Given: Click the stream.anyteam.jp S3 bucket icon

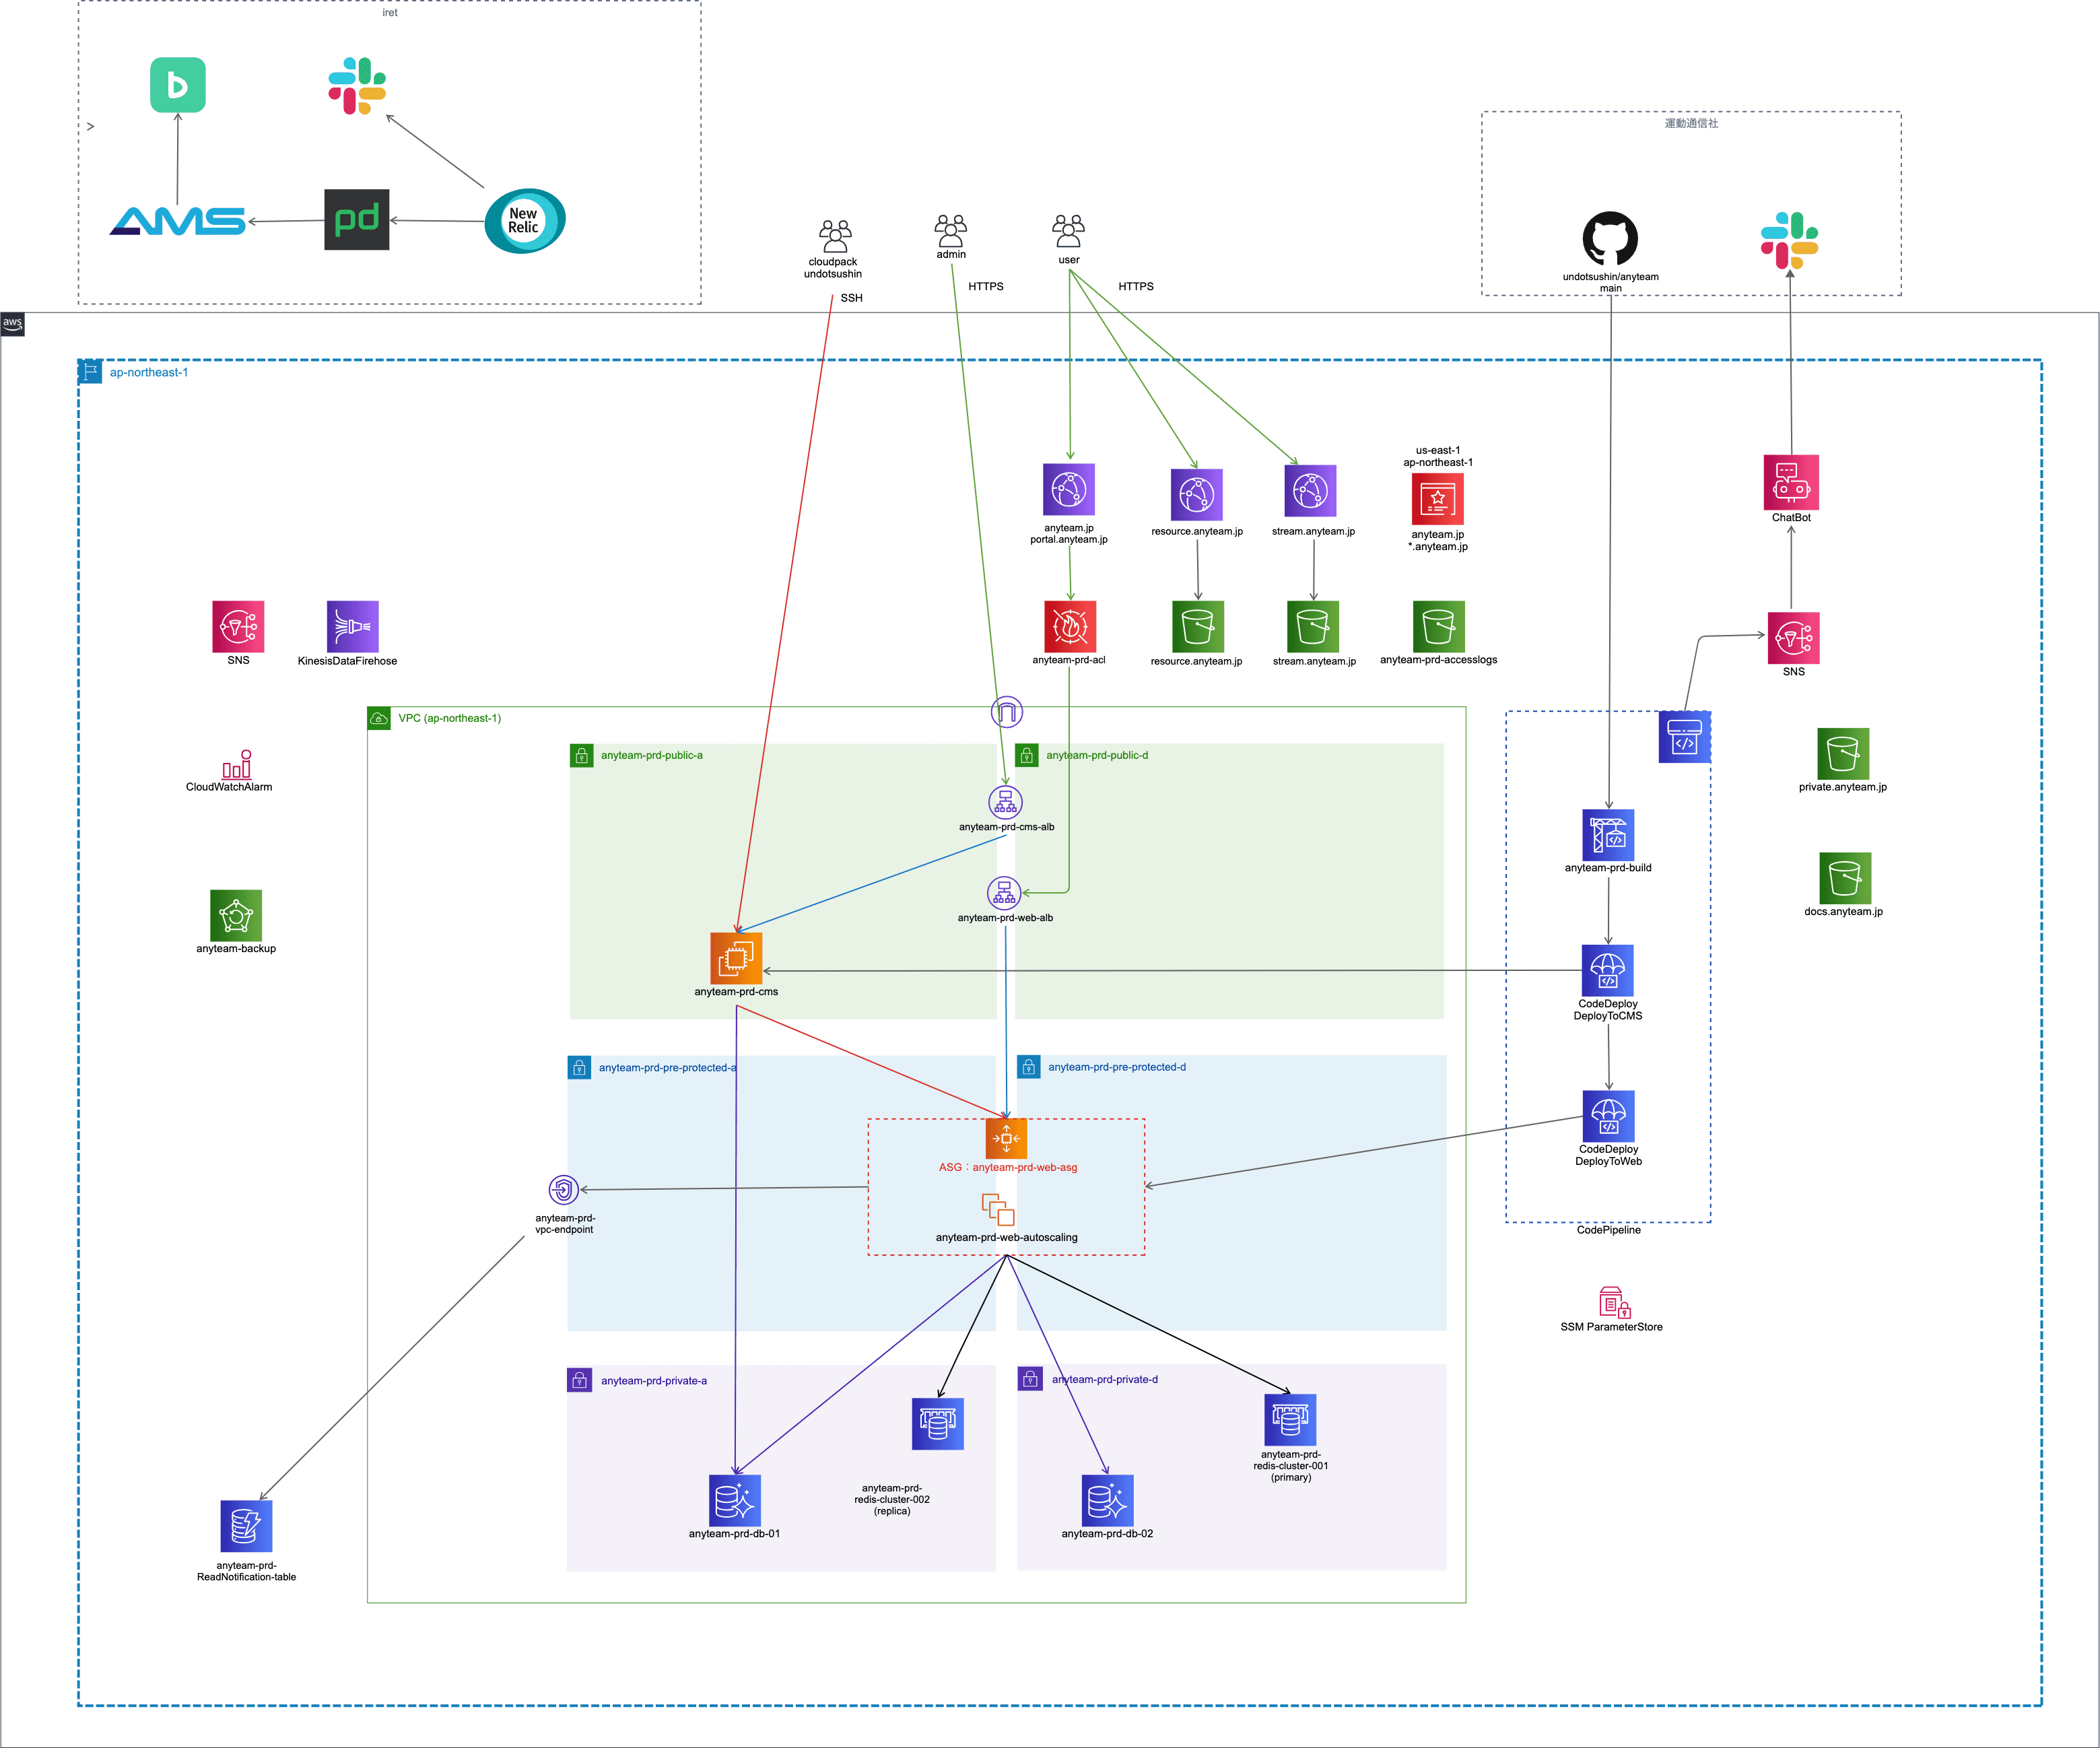Looking at the screenshot, I should pos(1313,626).
